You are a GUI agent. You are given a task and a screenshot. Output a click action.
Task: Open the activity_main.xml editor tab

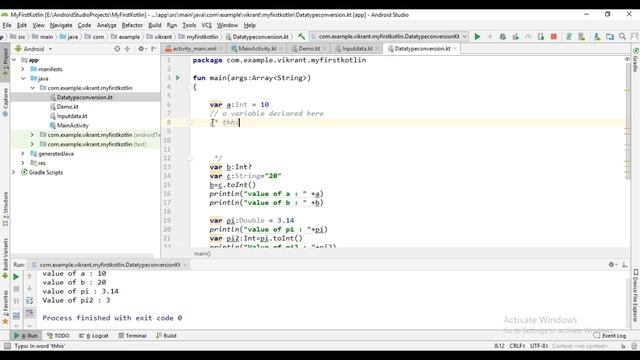coord(194,49)
